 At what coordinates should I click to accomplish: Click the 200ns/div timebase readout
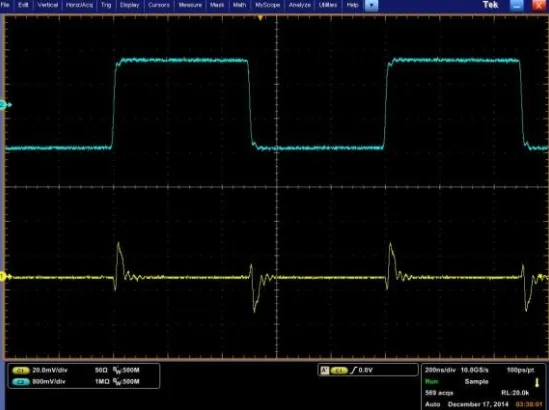tap(440, 370)
